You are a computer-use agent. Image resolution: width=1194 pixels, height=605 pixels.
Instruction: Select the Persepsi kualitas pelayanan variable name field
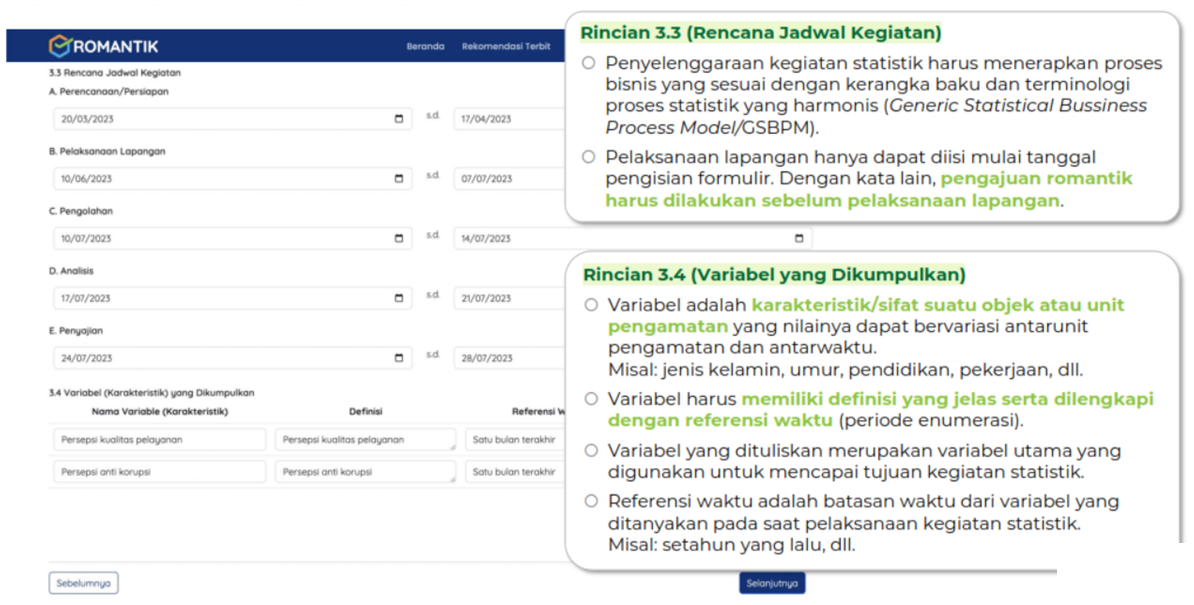160,440
